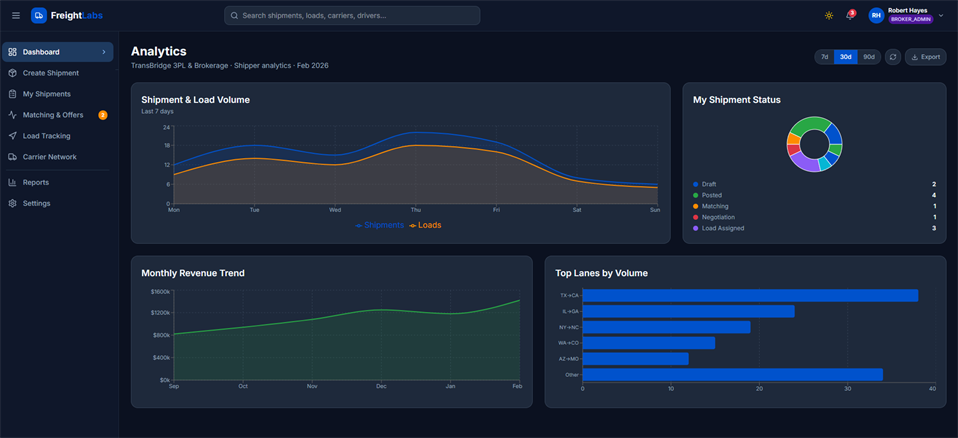Click the Other lane bar

[733, 374]
